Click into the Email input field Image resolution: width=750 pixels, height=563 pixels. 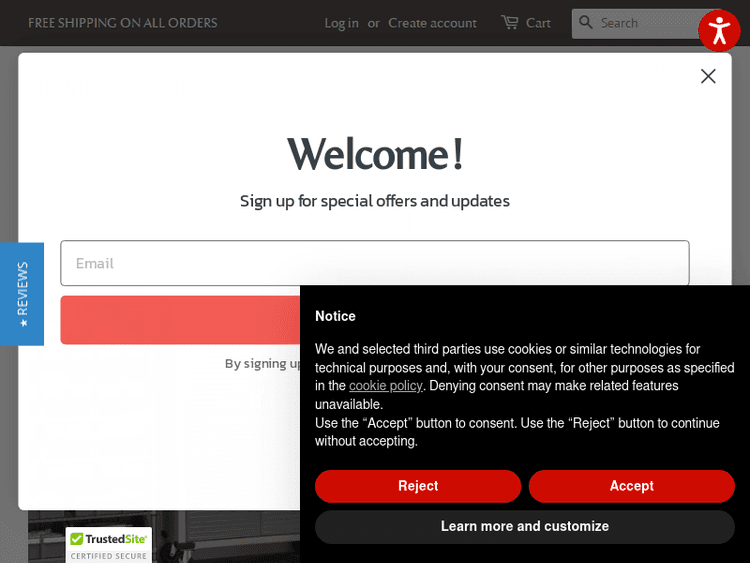coord(374,263)
